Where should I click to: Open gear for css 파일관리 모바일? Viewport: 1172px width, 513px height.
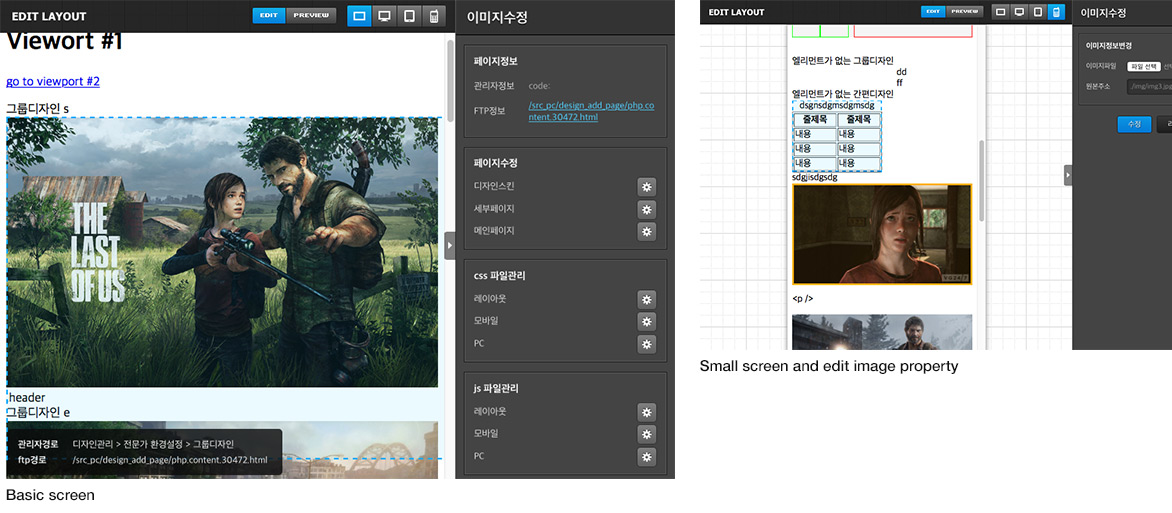[x=647, y=322]
